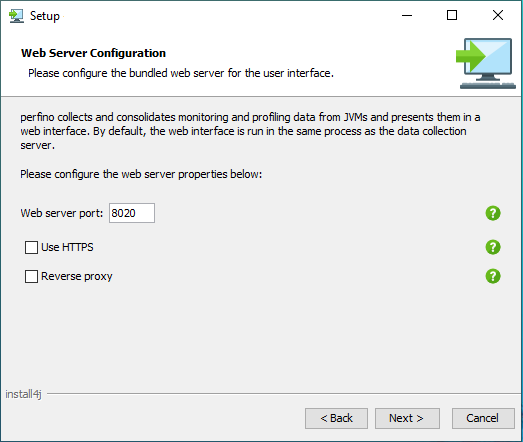Click the Setup title text
Screen dimensions: 523x442
pos(45,16)
